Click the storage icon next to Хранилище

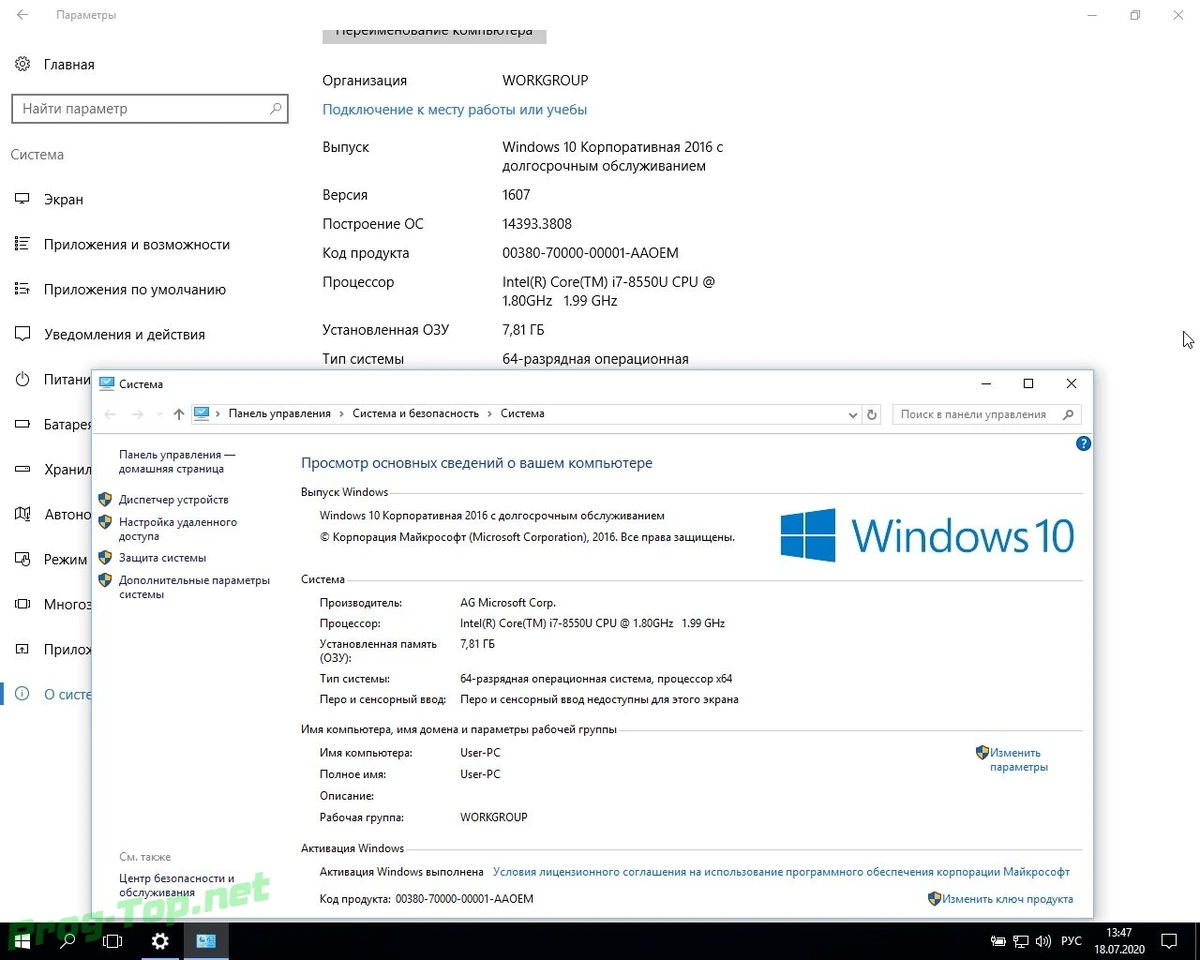coord(22,469)
